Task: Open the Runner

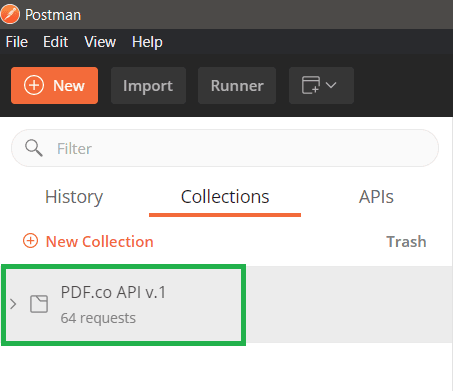Action: 237,85
